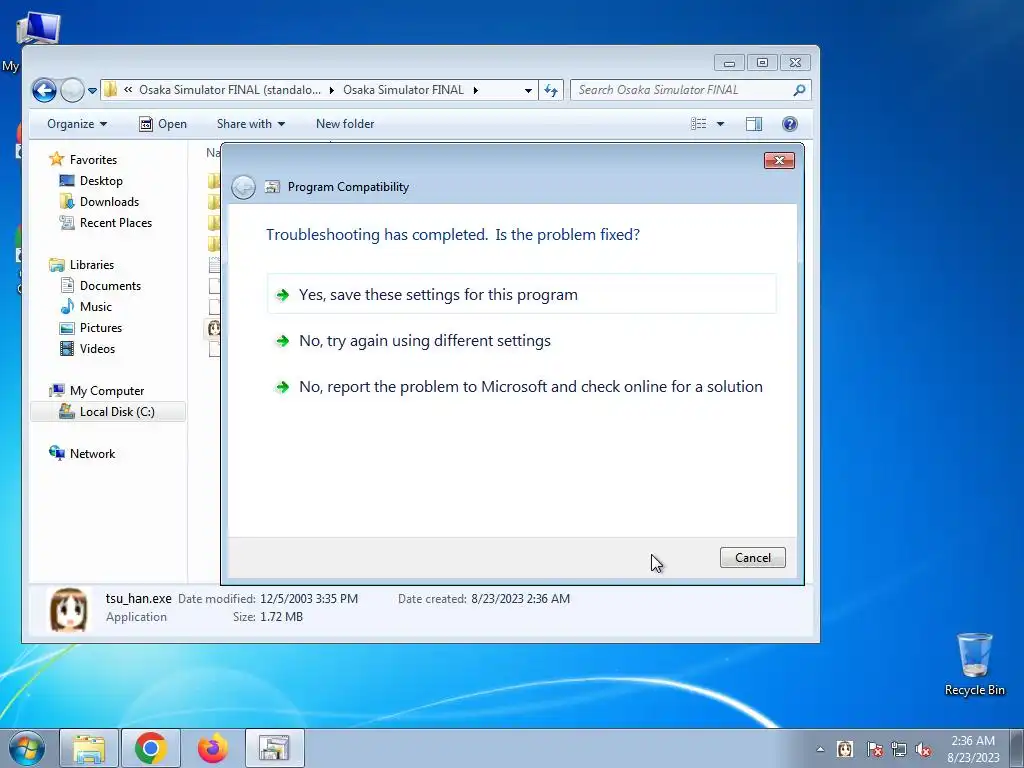Image resolution: width=1024 pixels, height=768 pixels.
Task: Click Osaka Simulator FINAL breadcrumb segment
Action: [x=403, y=90]
